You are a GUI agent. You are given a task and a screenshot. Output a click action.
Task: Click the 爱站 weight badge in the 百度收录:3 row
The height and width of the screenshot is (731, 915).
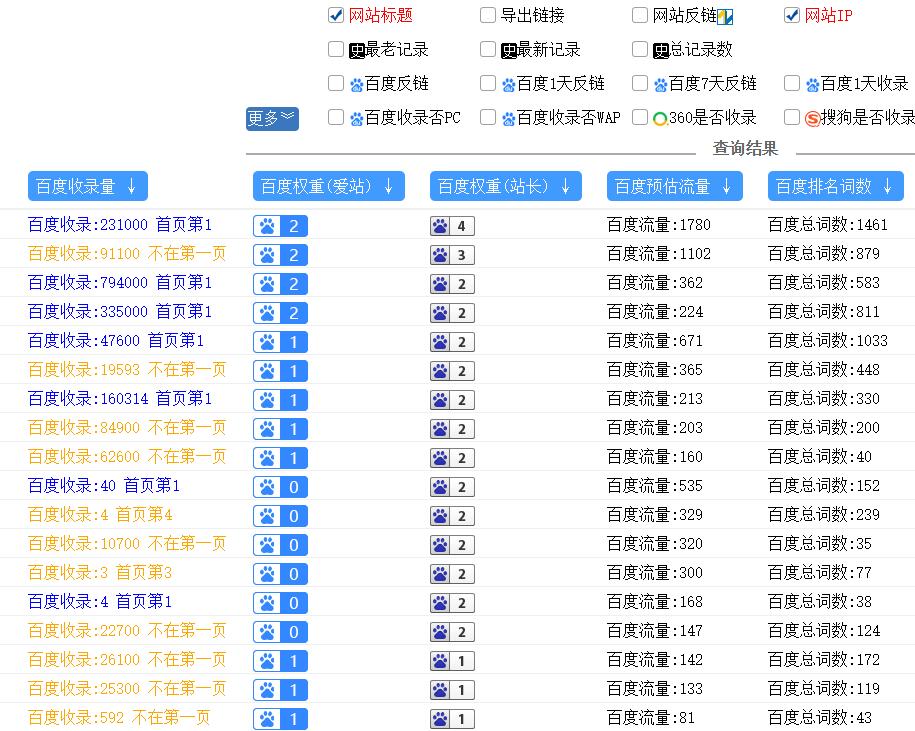click(x=280, y=574)
